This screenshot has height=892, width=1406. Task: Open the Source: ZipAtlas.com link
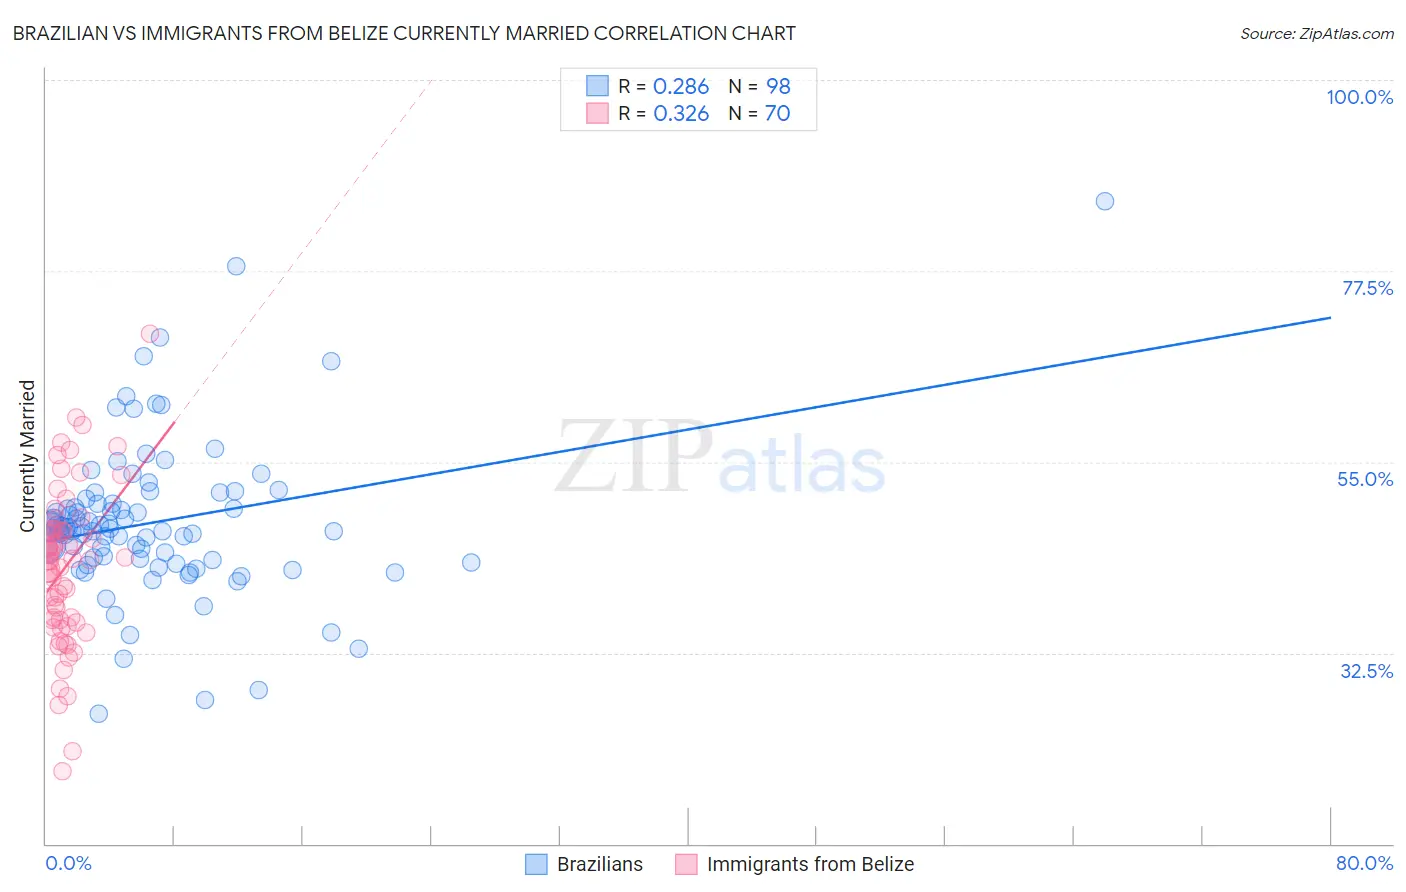[x=1317, y=34]
